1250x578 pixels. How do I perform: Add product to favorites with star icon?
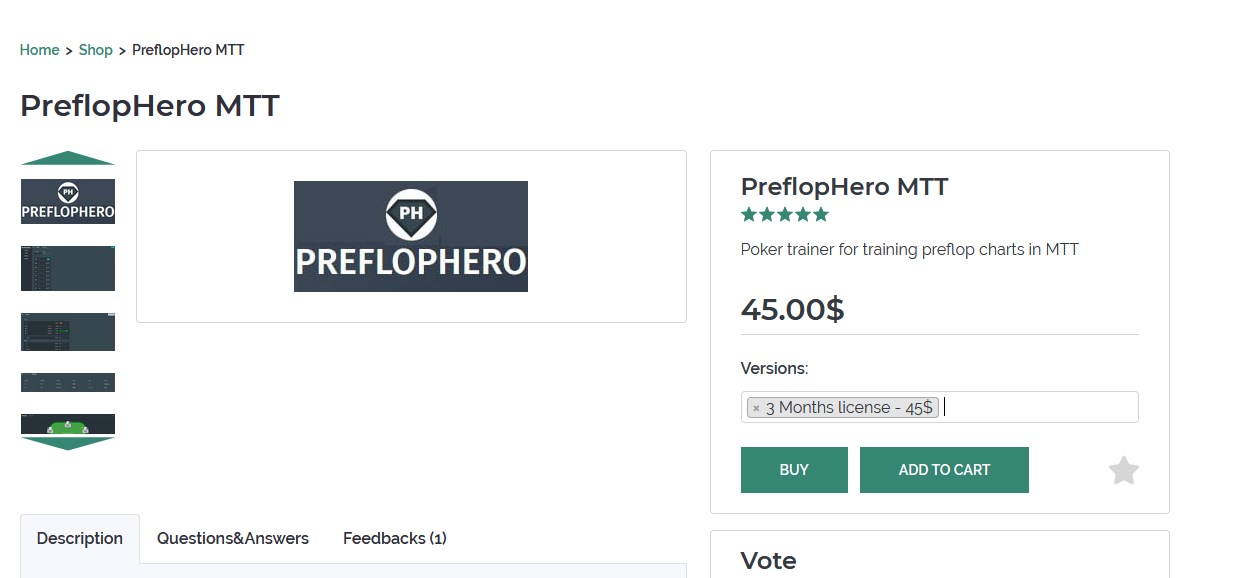(x=1124, y=470)
